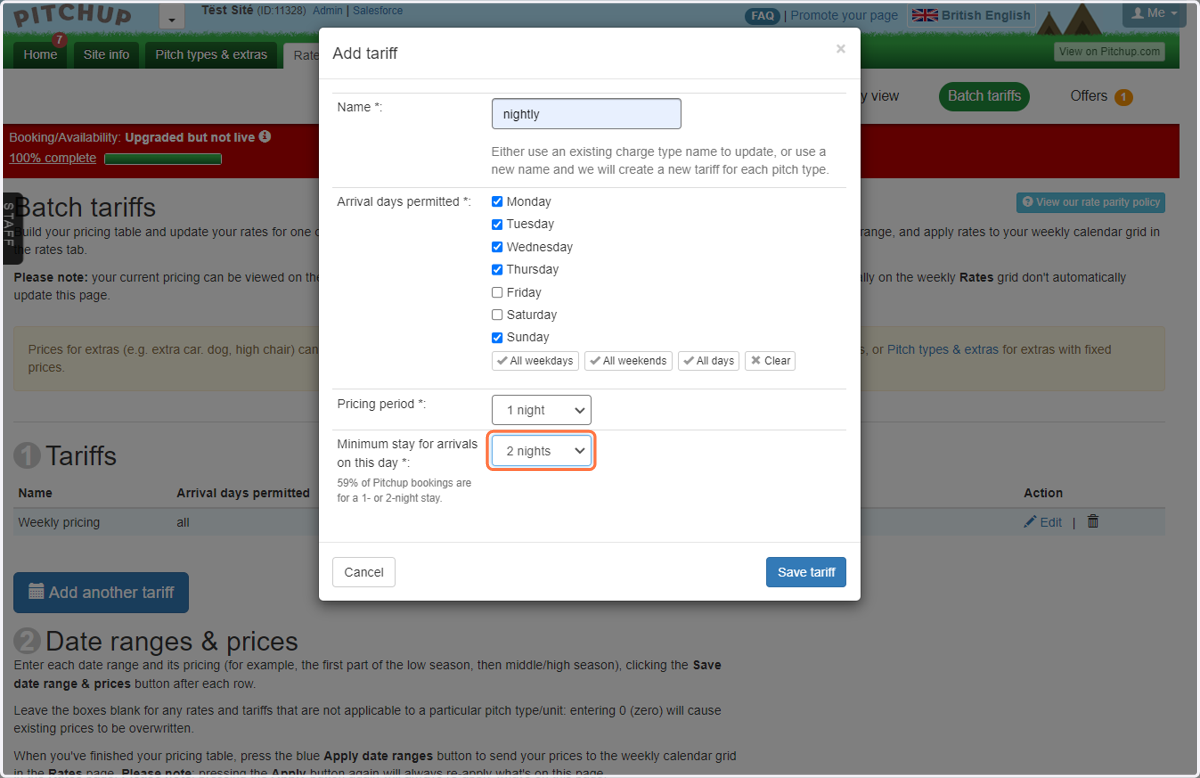The height and width of the screenshot is (778, 1200).
Task: Select All weekdays button
Action: (x=535, y=361)
